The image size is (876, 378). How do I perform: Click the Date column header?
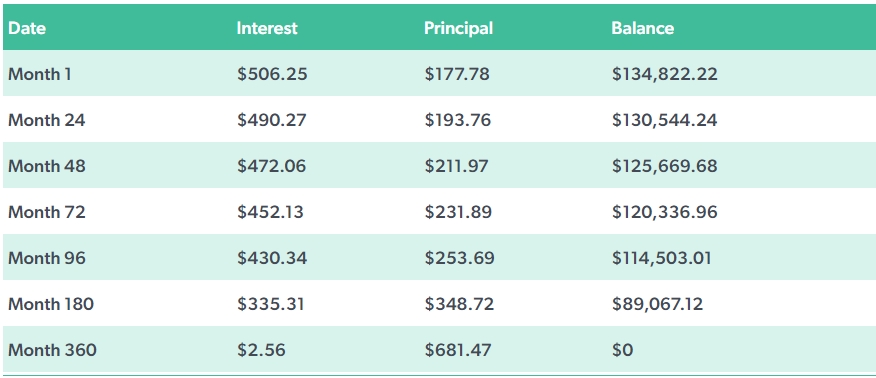coord(27,28)
